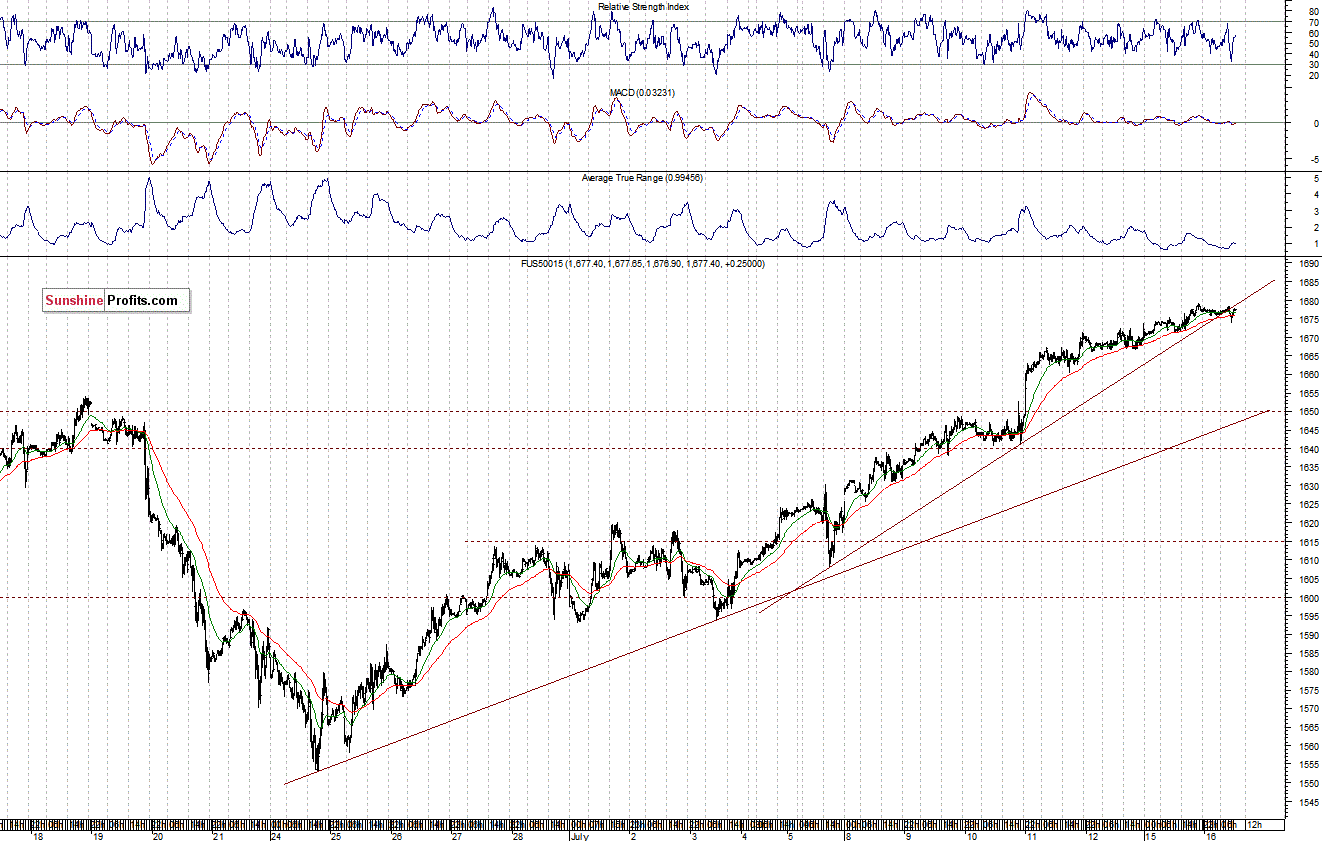
Task: Click the 1545 price axis label
Action: coord(1308,802)
